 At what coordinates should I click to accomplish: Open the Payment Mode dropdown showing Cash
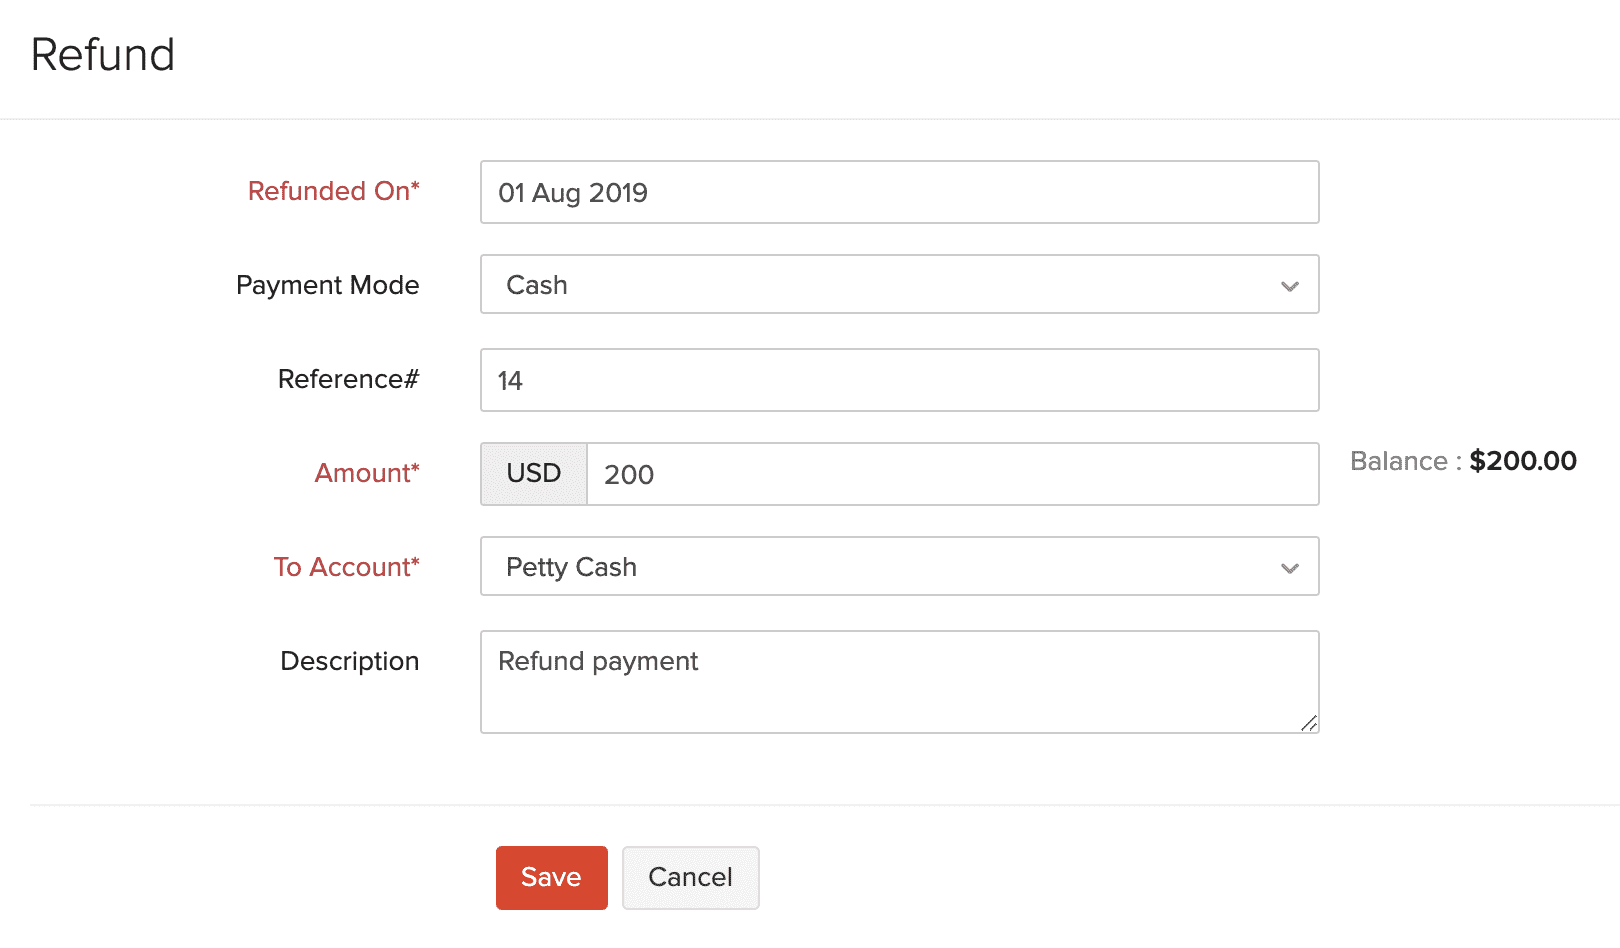(880, 285)
